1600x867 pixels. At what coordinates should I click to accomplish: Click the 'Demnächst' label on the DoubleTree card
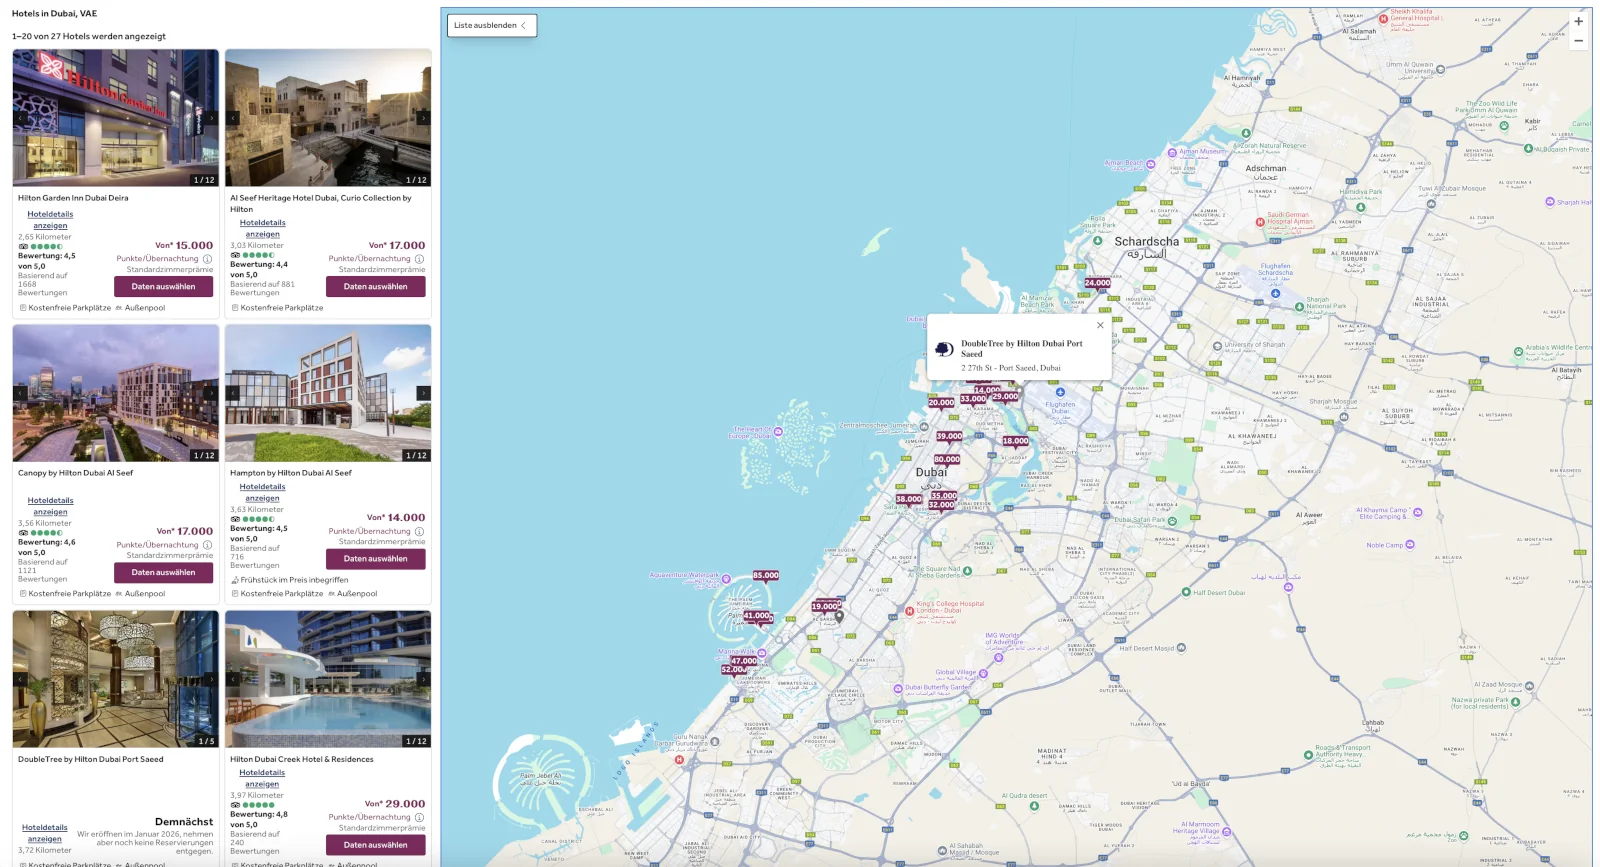point(184,822)
